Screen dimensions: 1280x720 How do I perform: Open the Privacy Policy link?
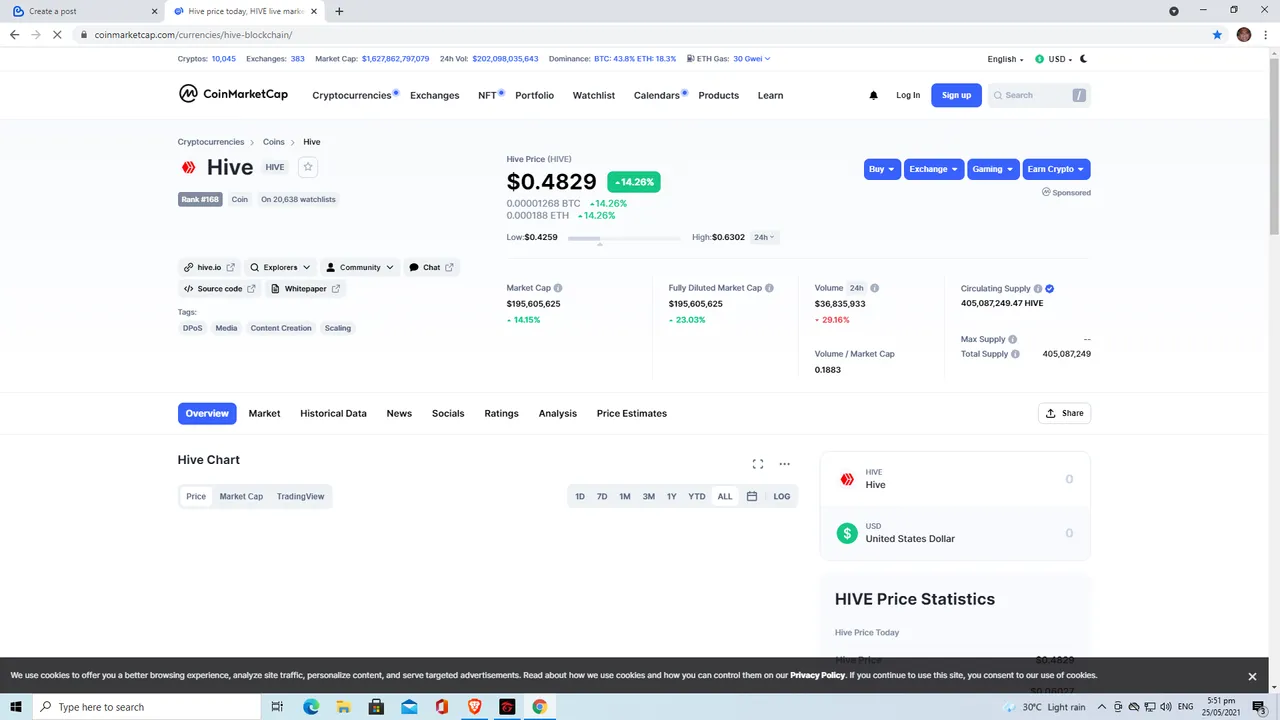coord(818,676)
